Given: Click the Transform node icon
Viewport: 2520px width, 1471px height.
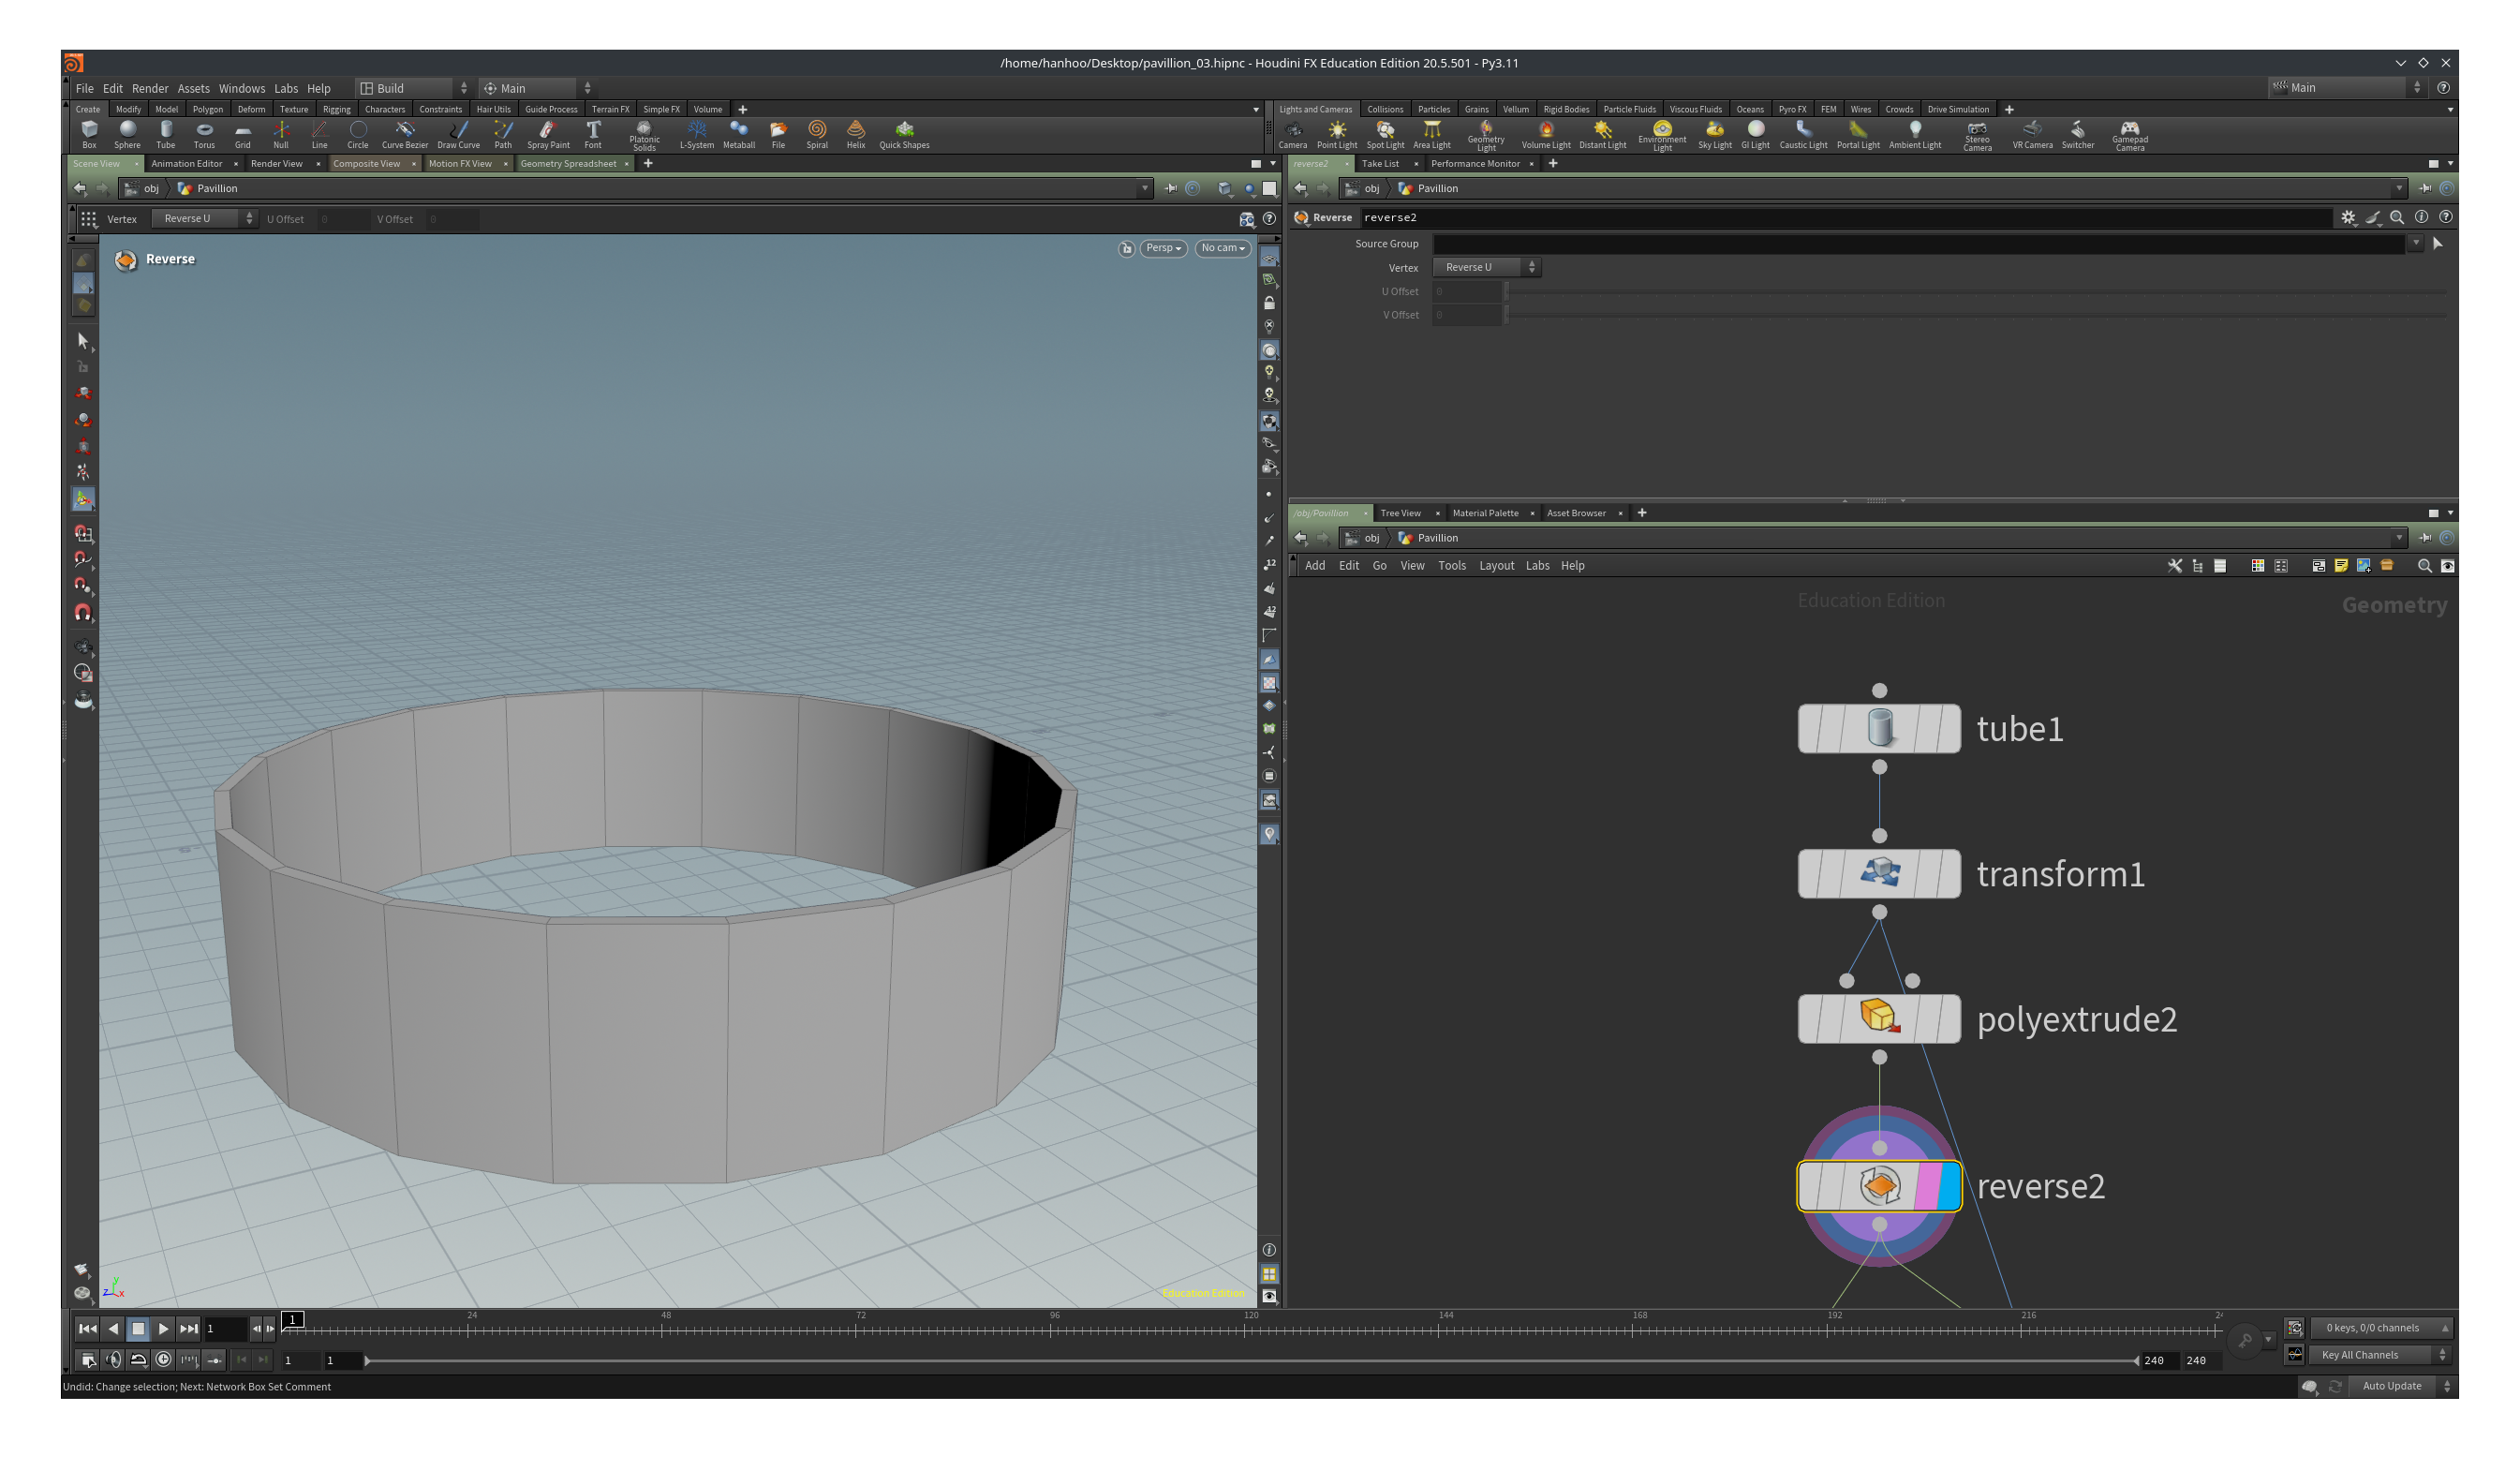Looking at the screenshot, I should (x=1877, y=872).
